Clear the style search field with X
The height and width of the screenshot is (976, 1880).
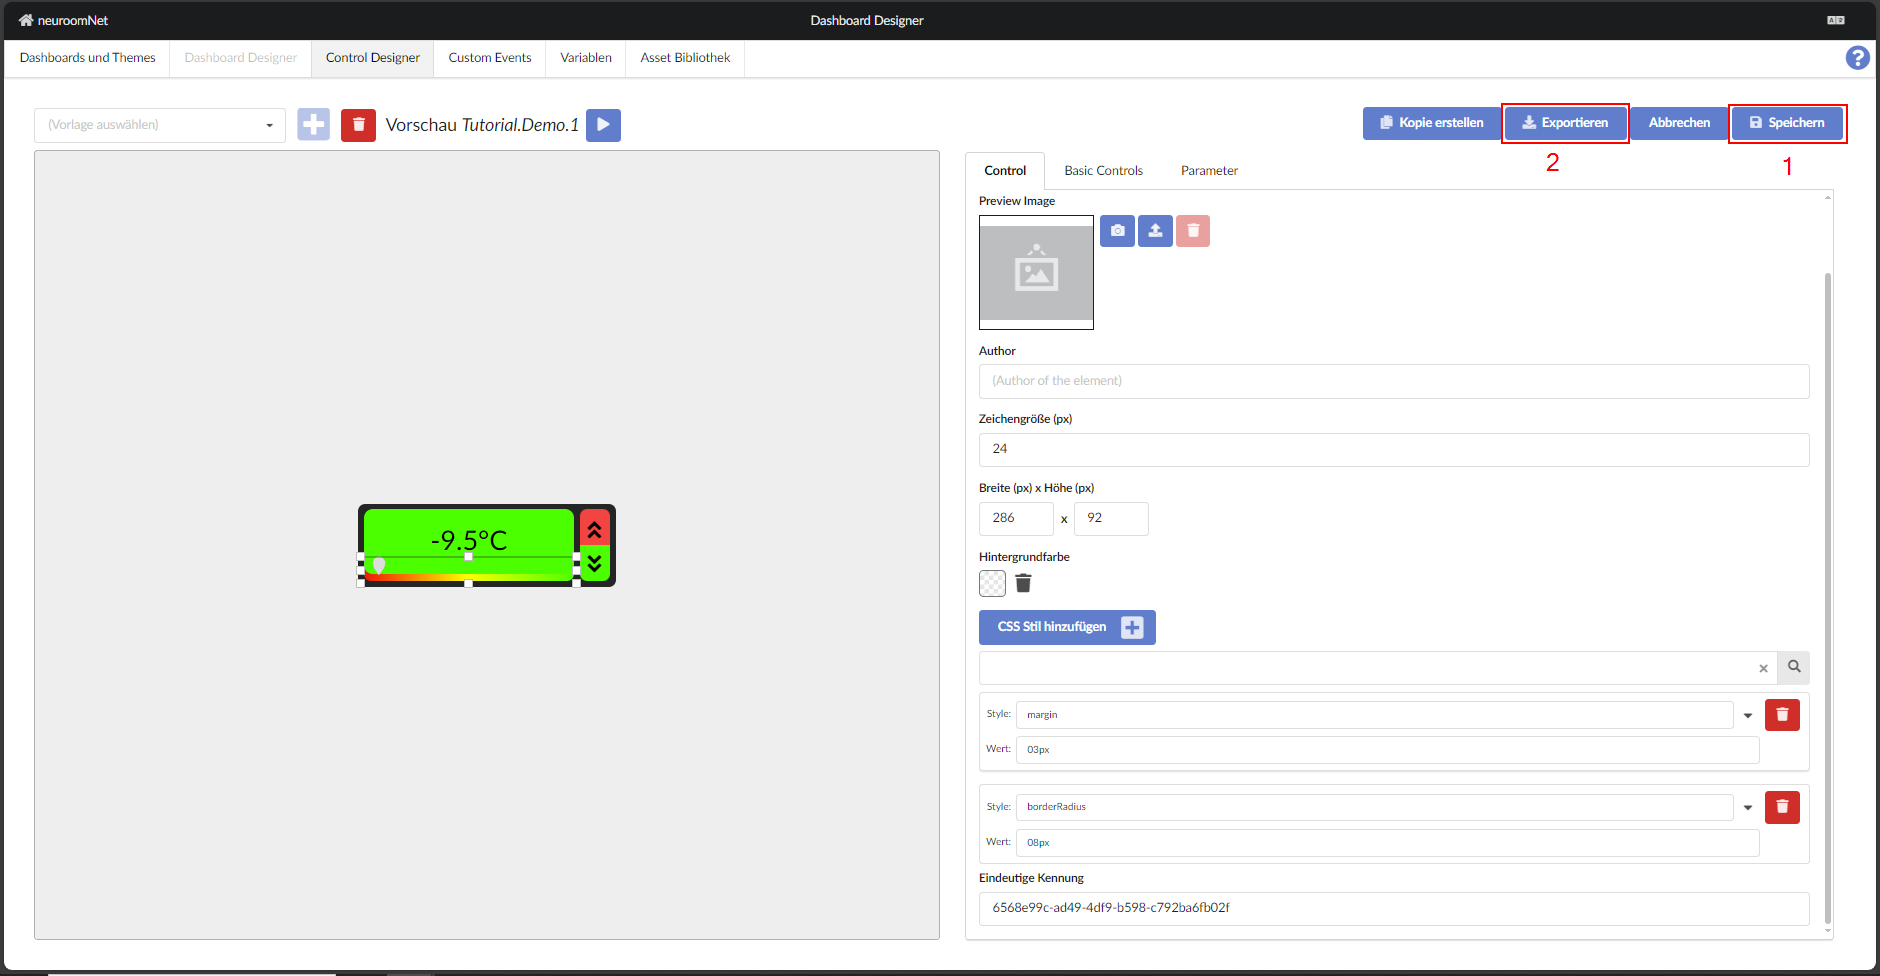(1763, 668)
